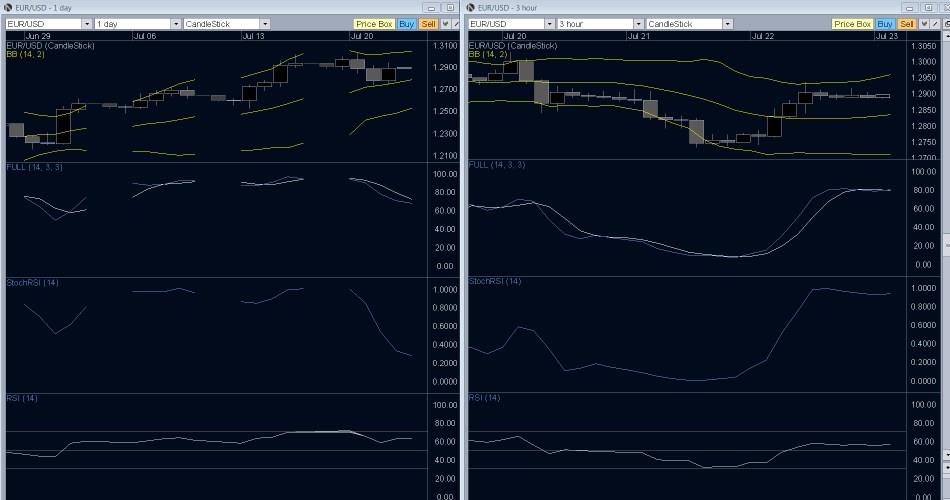Click the Jul 06 date on the 1 day time axis

tap(145, 36)
